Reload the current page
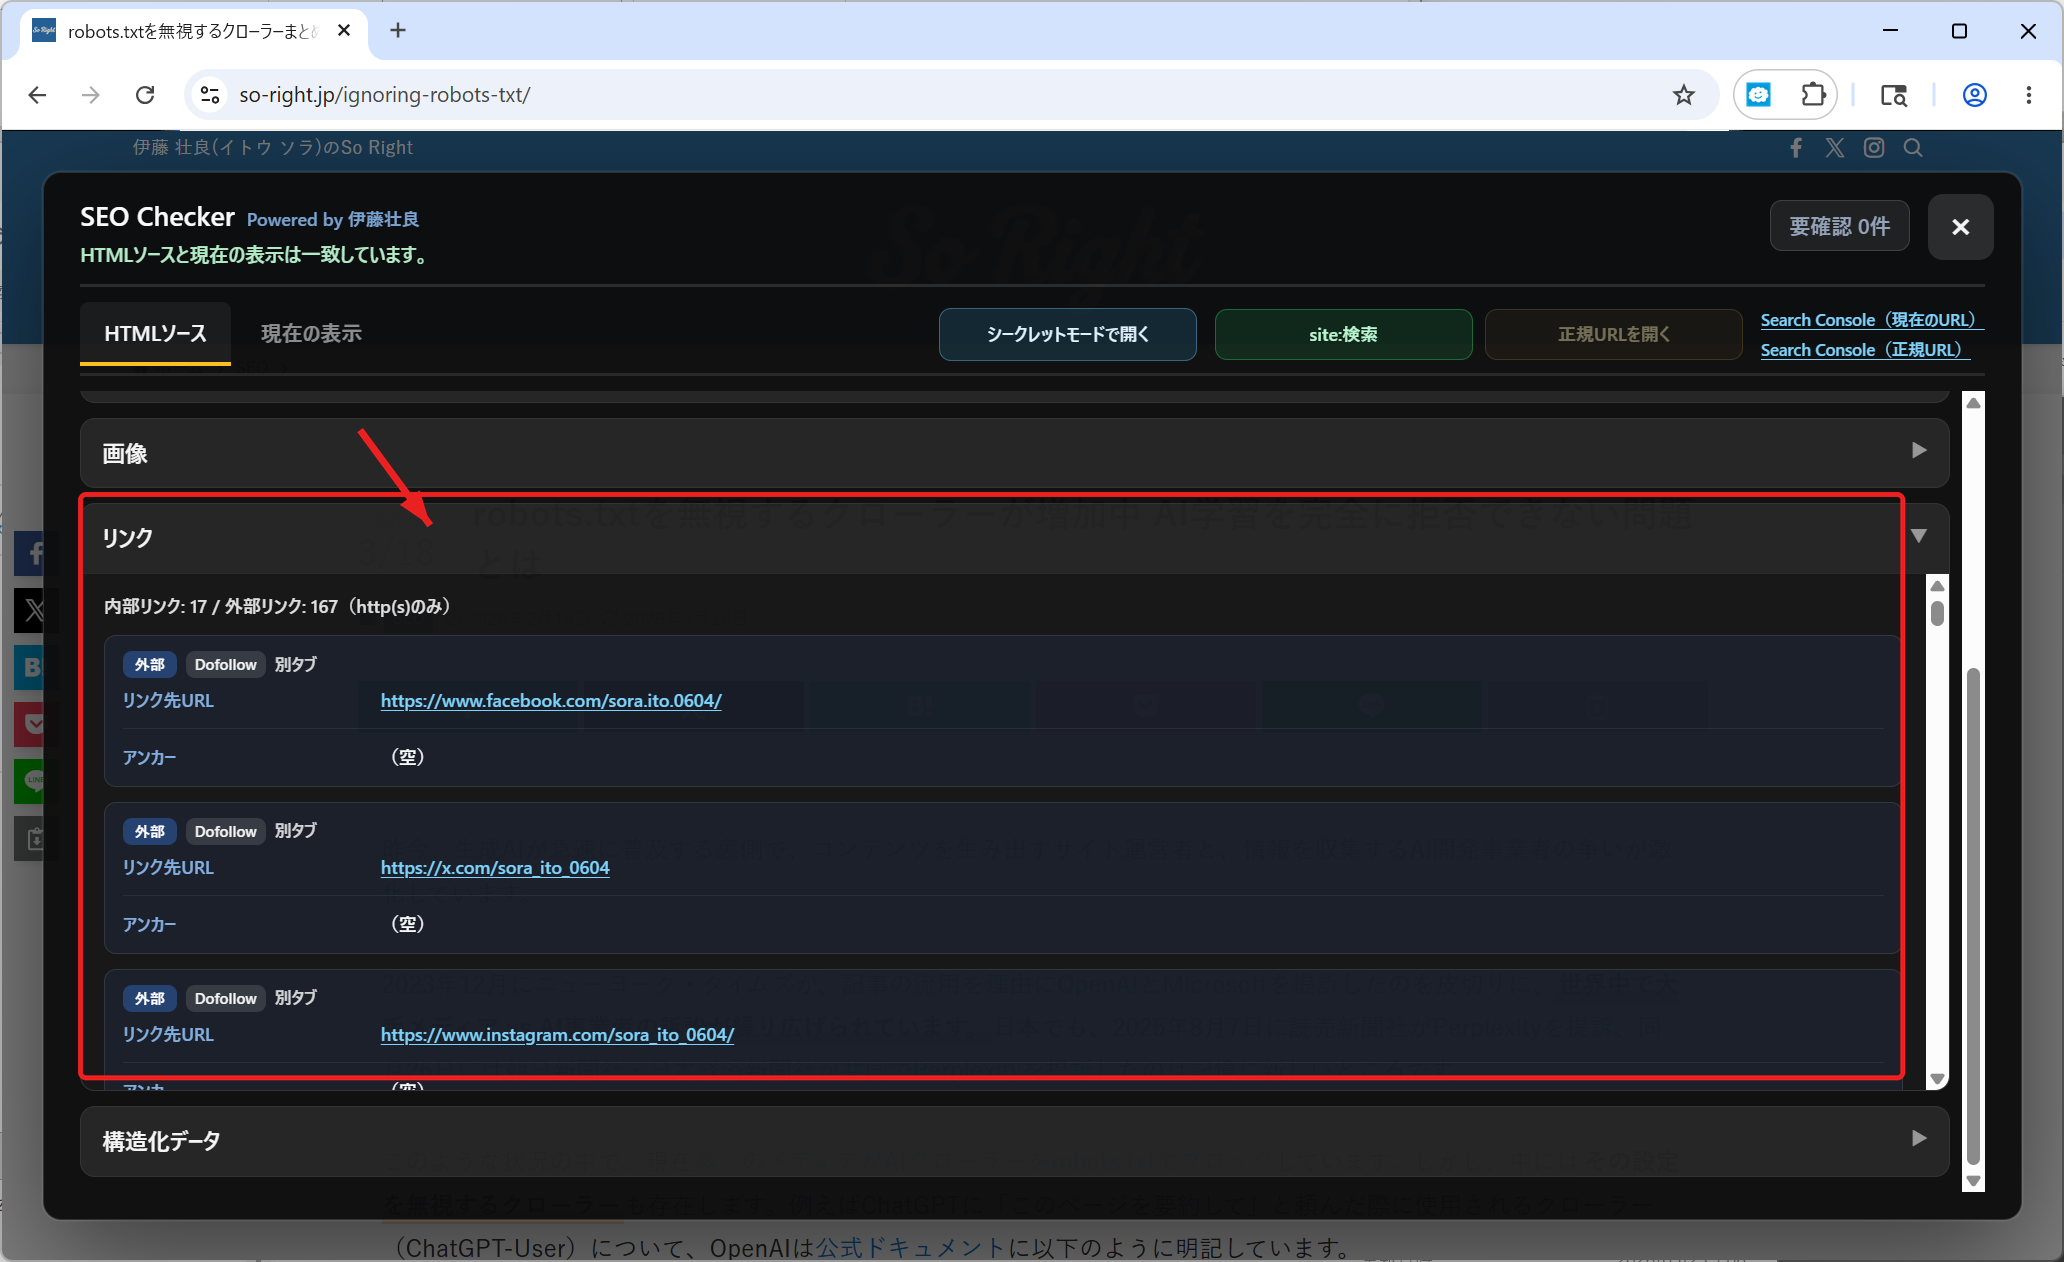2064x1262 pixels. pos(145,95)
